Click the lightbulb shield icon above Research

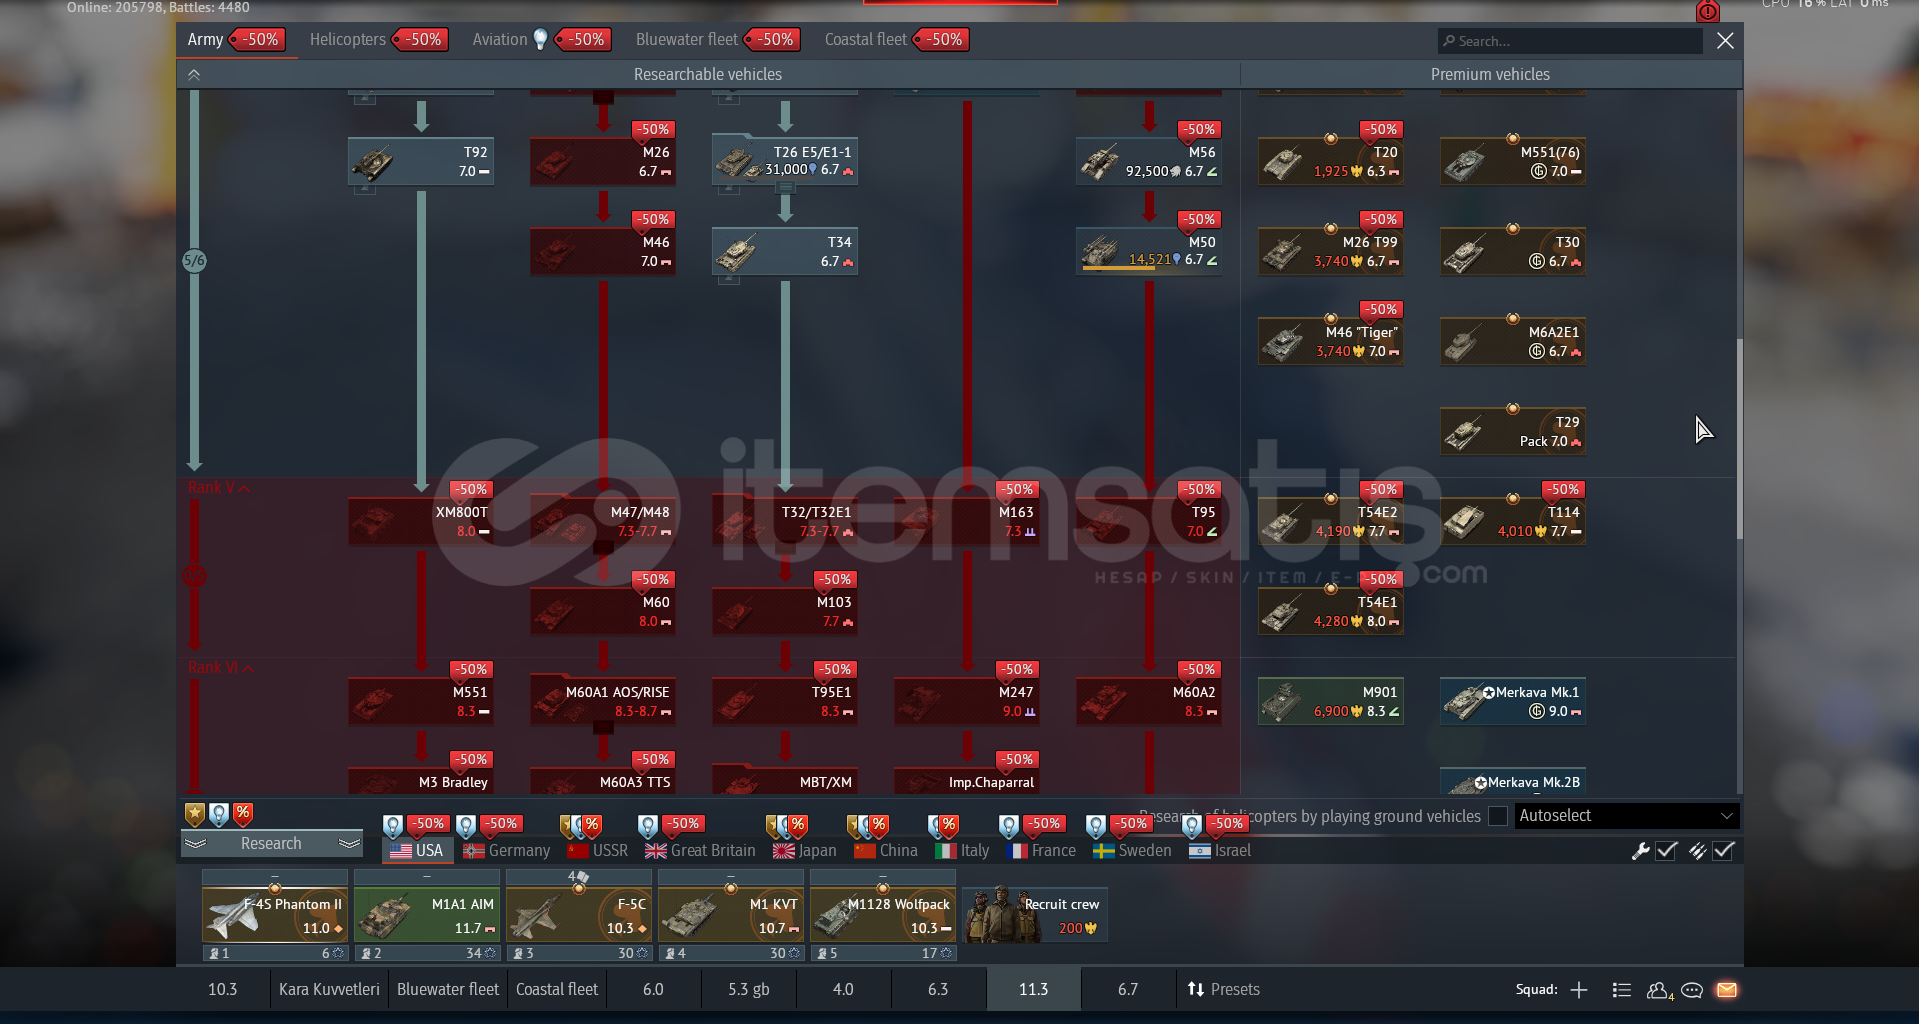tap(219, 815)
